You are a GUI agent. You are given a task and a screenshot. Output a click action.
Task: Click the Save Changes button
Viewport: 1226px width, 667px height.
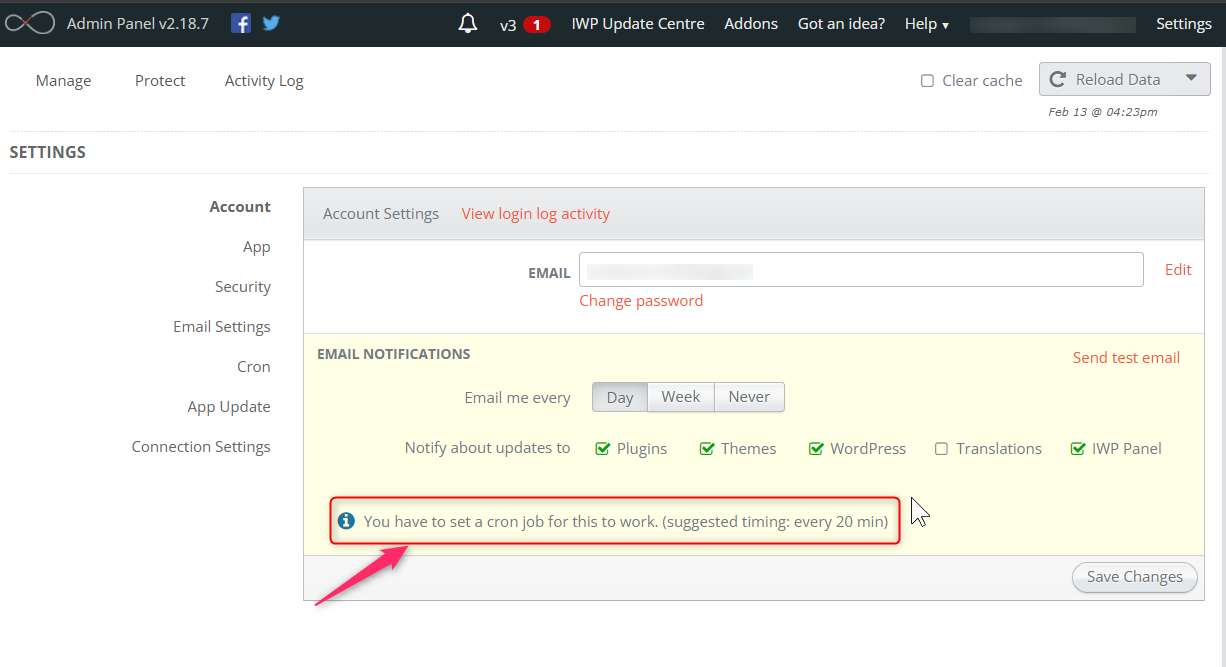click(1134, 577)
